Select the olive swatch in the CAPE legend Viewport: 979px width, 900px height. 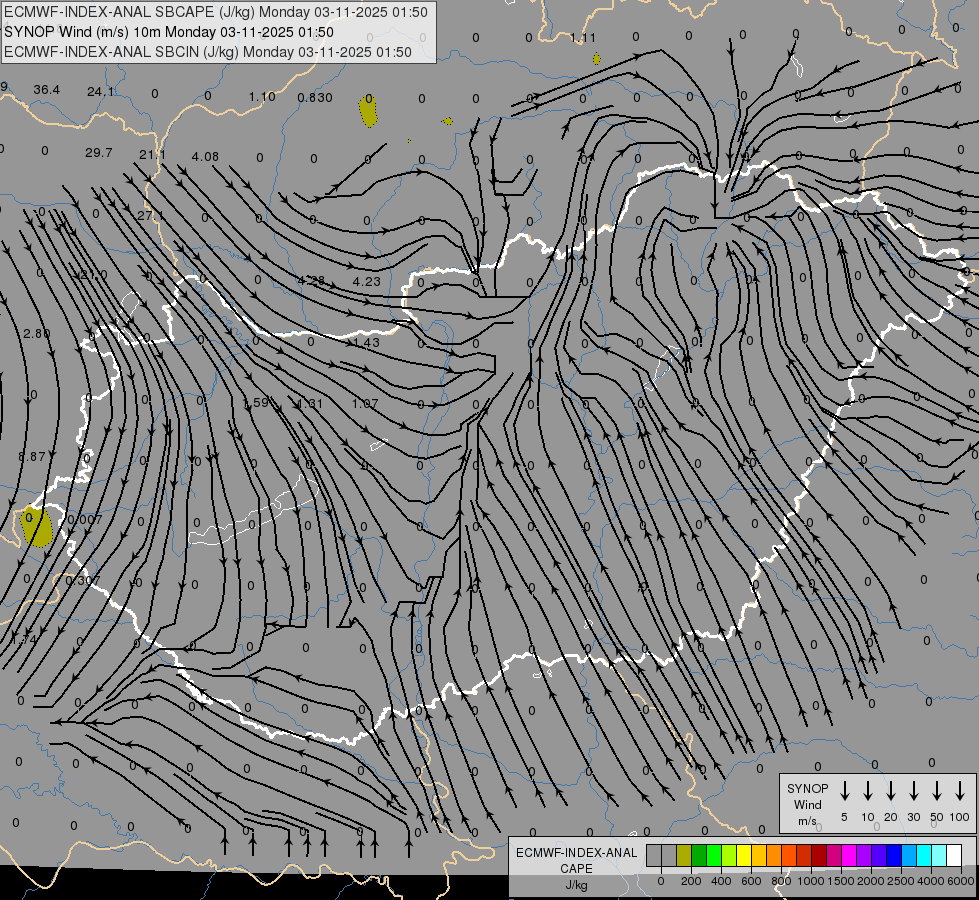[684, 855]
